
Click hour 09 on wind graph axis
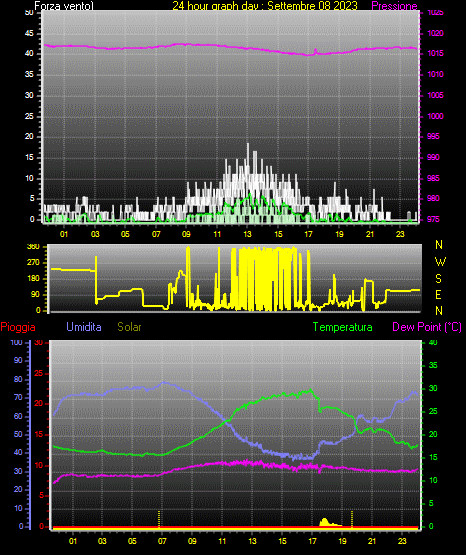coord(186,234)
